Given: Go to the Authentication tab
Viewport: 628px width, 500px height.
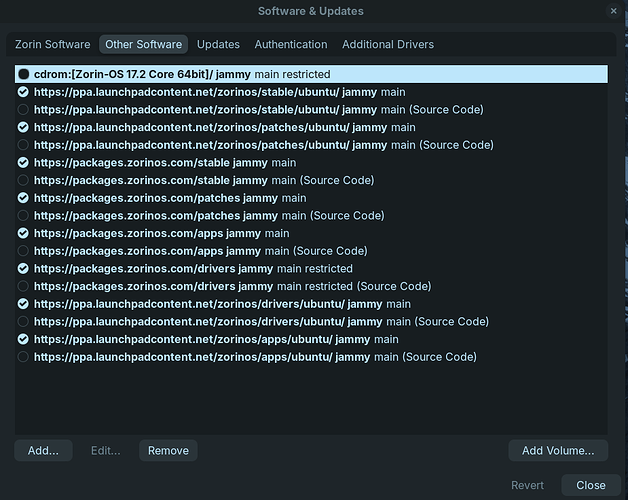Looking at the screenshot, I should click(x=291, y=44).
